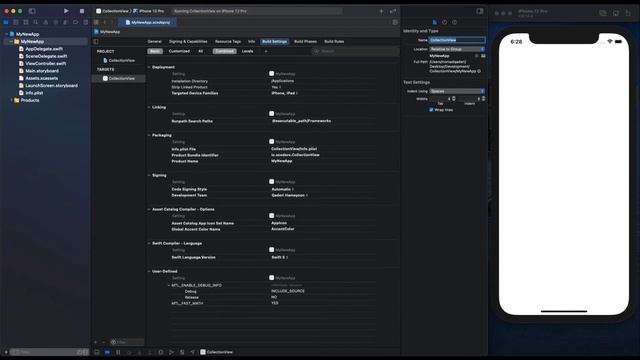Toggle the navigator sidebar icon
This screenshot has width=640, height=360.
point(32,11)
